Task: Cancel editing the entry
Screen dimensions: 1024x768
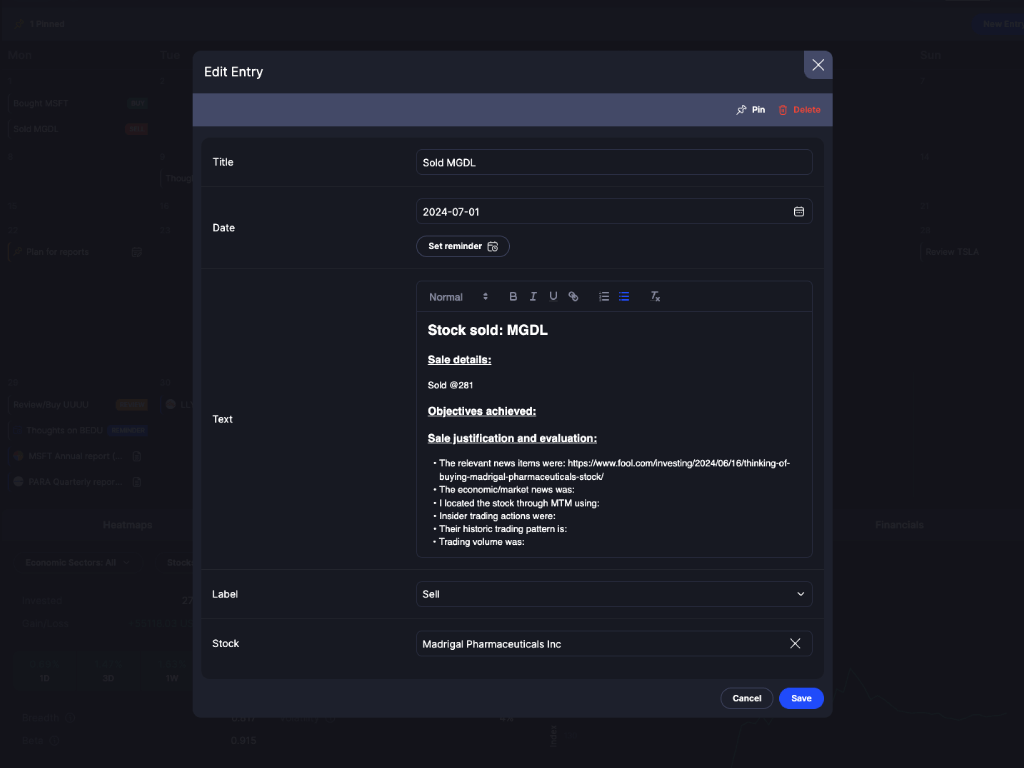Action: [746, 698]
